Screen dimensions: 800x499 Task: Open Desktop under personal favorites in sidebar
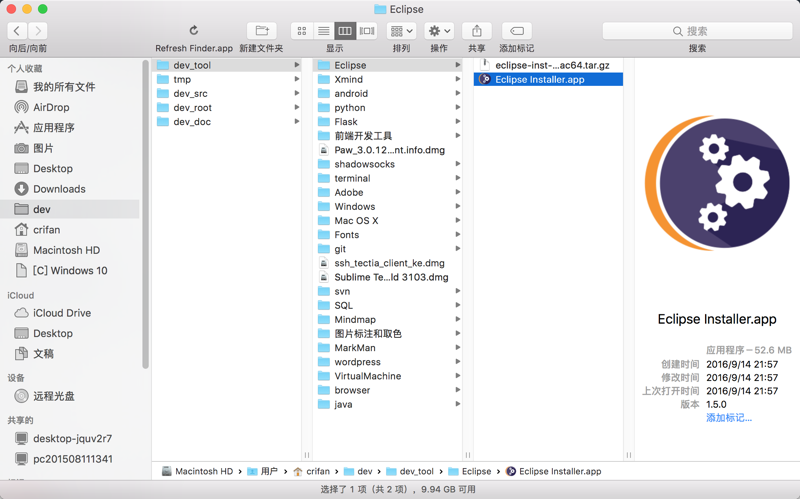69,168
